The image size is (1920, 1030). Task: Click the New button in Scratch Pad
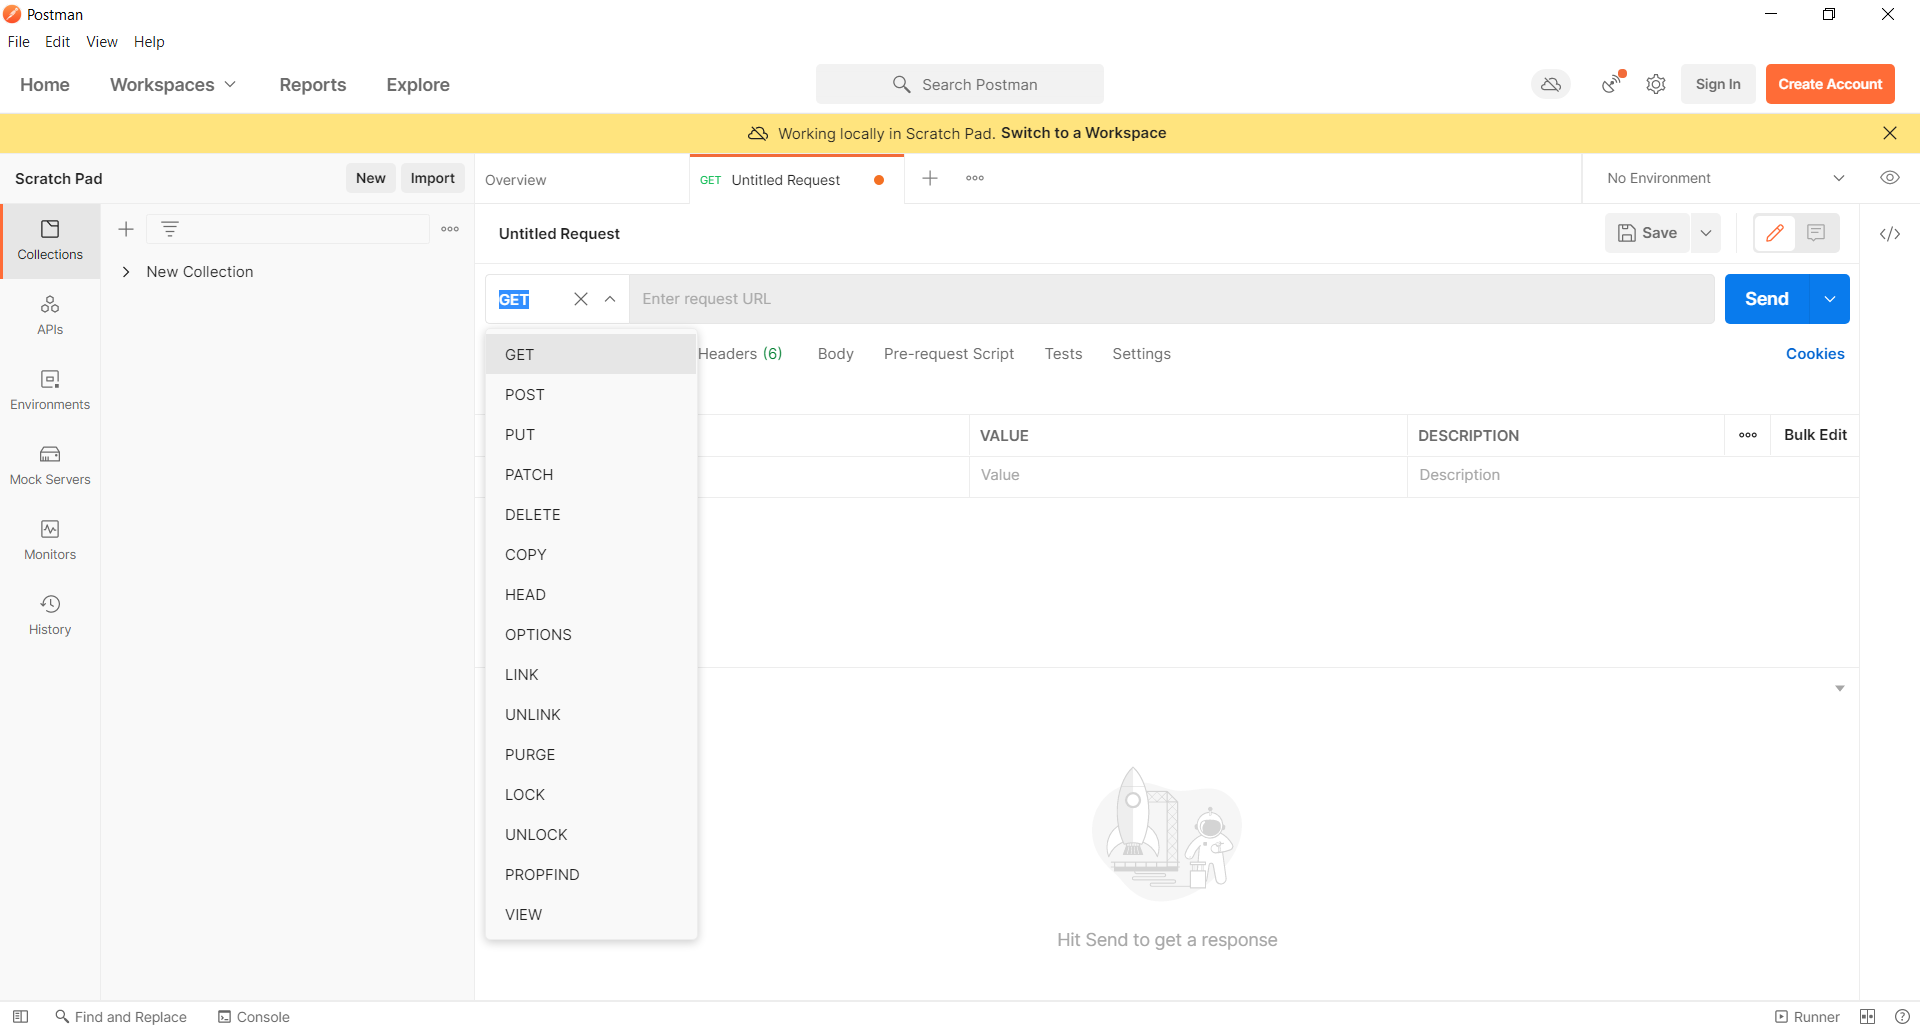pos(370,178)
